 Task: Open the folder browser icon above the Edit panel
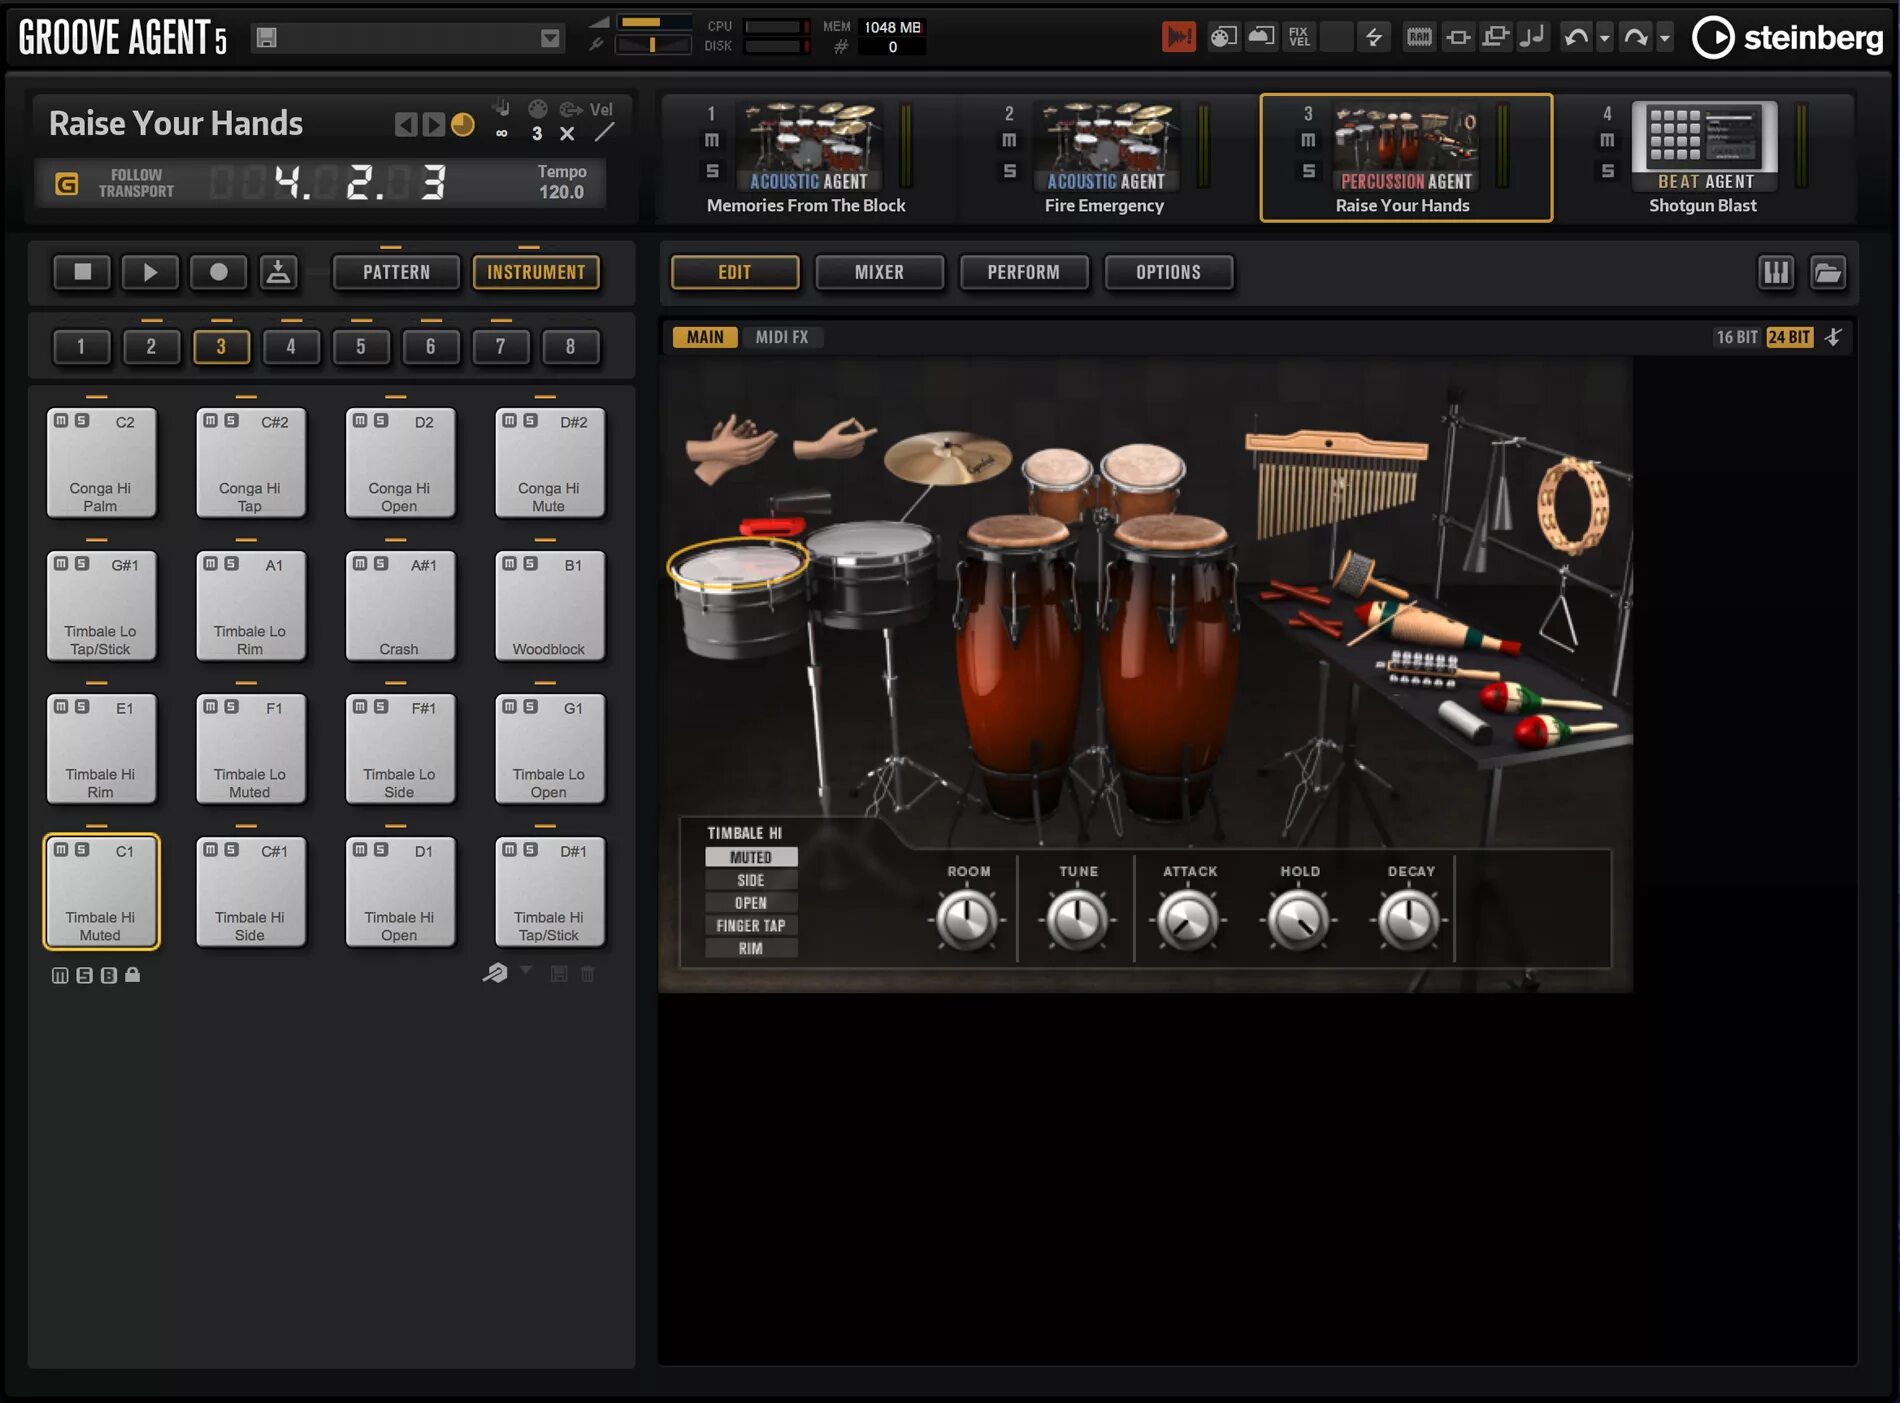pos(1829,272)
